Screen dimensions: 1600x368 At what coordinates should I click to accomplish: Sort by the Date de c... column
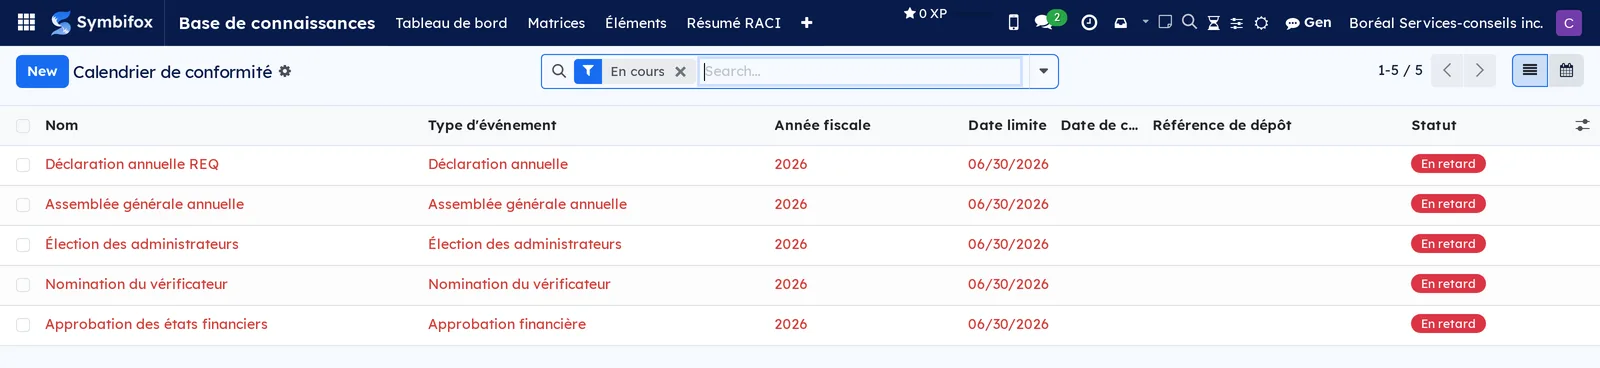[1099, 125]
